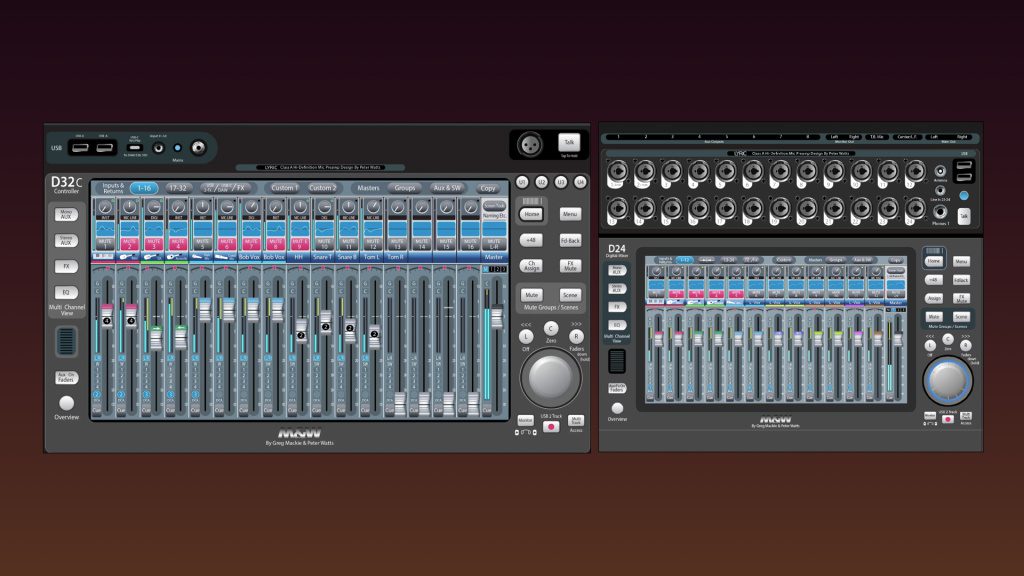Image resolution: width=1024 pixels, height=576 pixels.
Task: Click the Phones 1 jack on D24
Action: (940, 212)
